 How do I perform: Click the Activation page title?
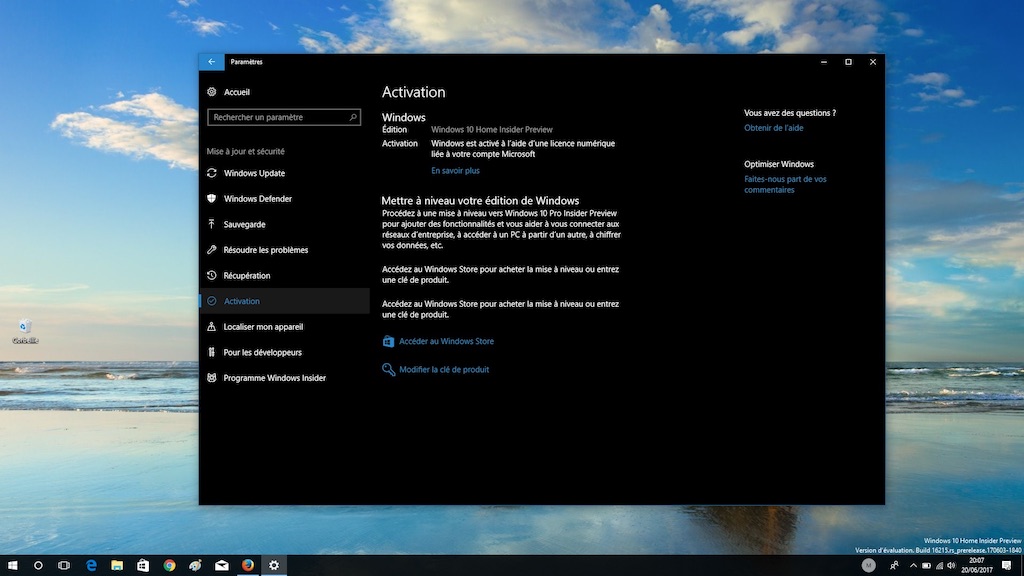pyautogui.click(x=413, y=92)
